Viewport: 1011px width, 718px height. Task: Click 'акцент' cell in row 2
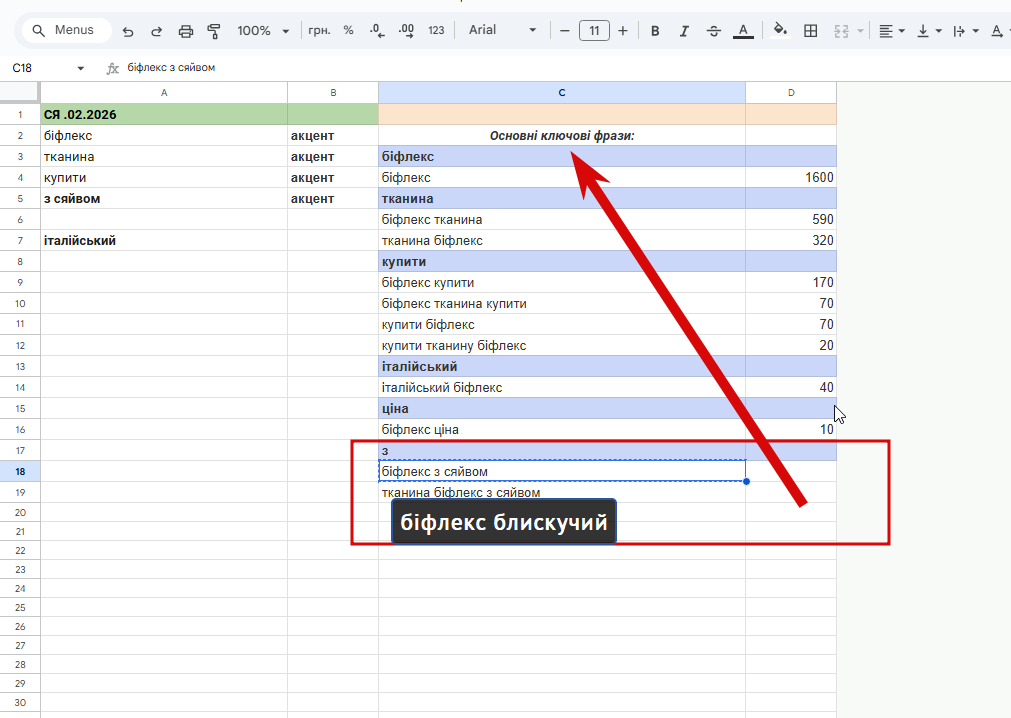click(x=333, y=136)
